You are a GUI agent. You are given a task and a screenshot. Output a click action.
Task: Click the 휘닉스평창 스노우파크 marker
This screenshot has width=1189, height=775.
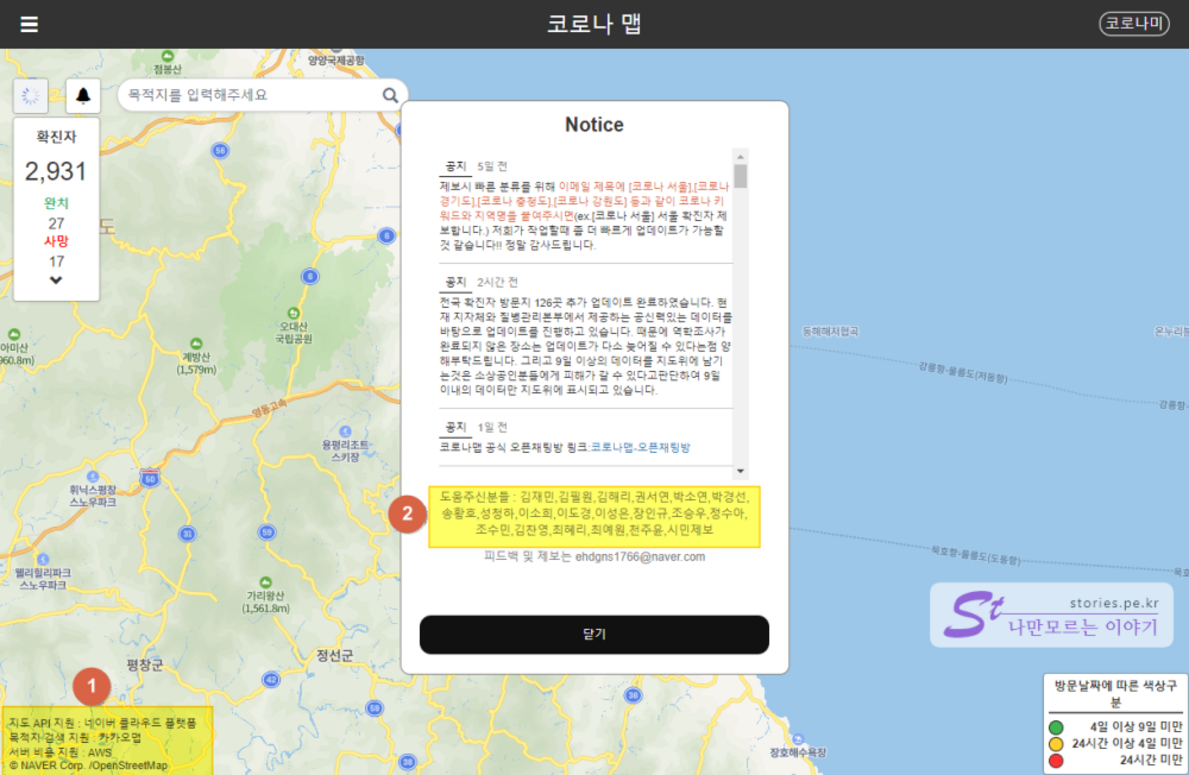coord(91,476)
